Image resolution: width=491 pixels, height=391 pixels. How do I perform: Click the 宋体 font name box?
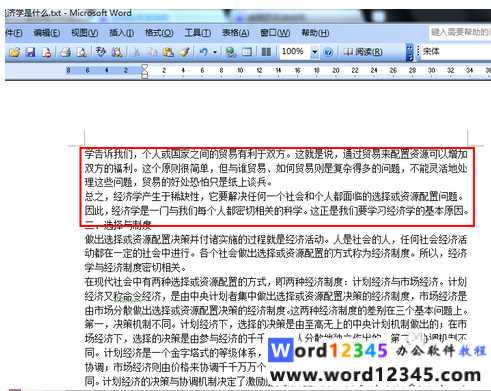tap(455, 52)
